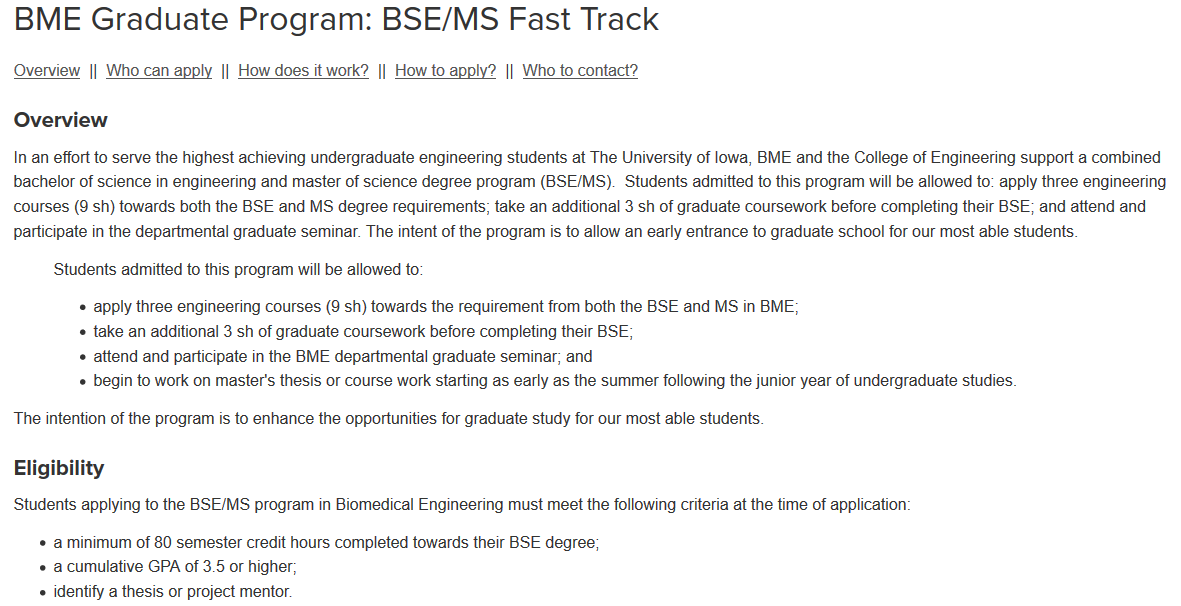1181x606 pixels.
Task: Click 'The University of Iowa' text in paragraph
Action: click(670, 158)
